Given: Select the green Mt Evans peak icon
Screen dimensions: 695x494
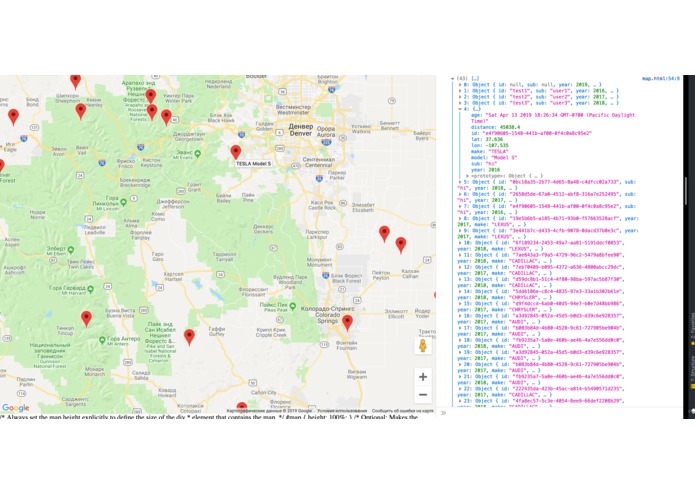Looking at the screenshot, I should tap(198, 154).
